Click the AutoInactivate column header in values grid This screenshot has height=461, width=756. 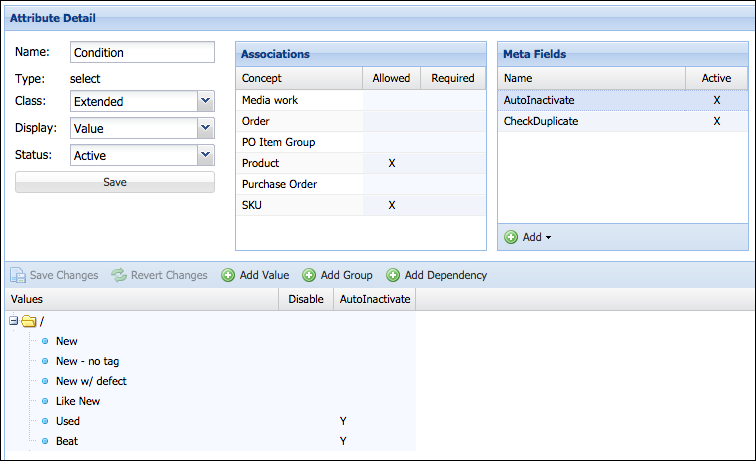(375, 299)
